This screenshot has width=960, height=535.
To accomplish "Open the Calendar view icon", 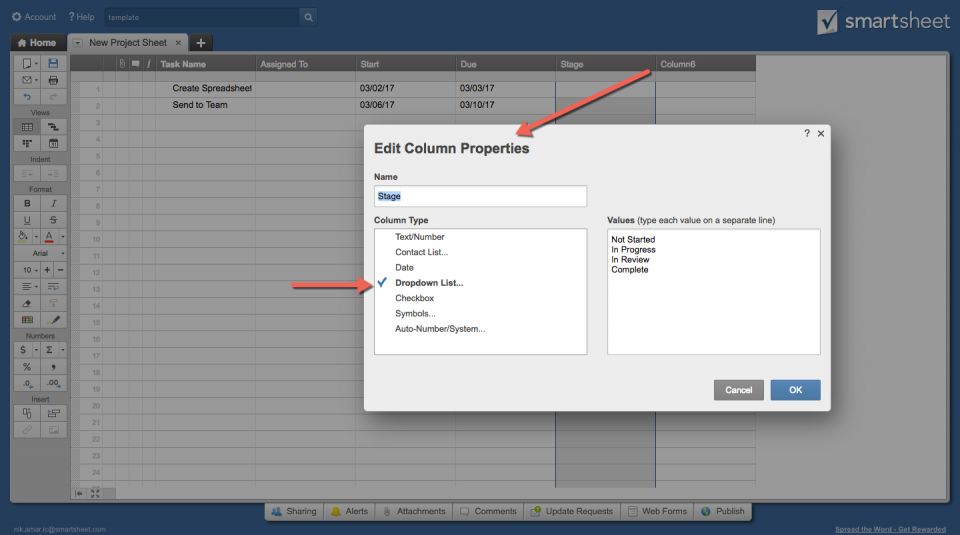I will click(x=53, y=144).
